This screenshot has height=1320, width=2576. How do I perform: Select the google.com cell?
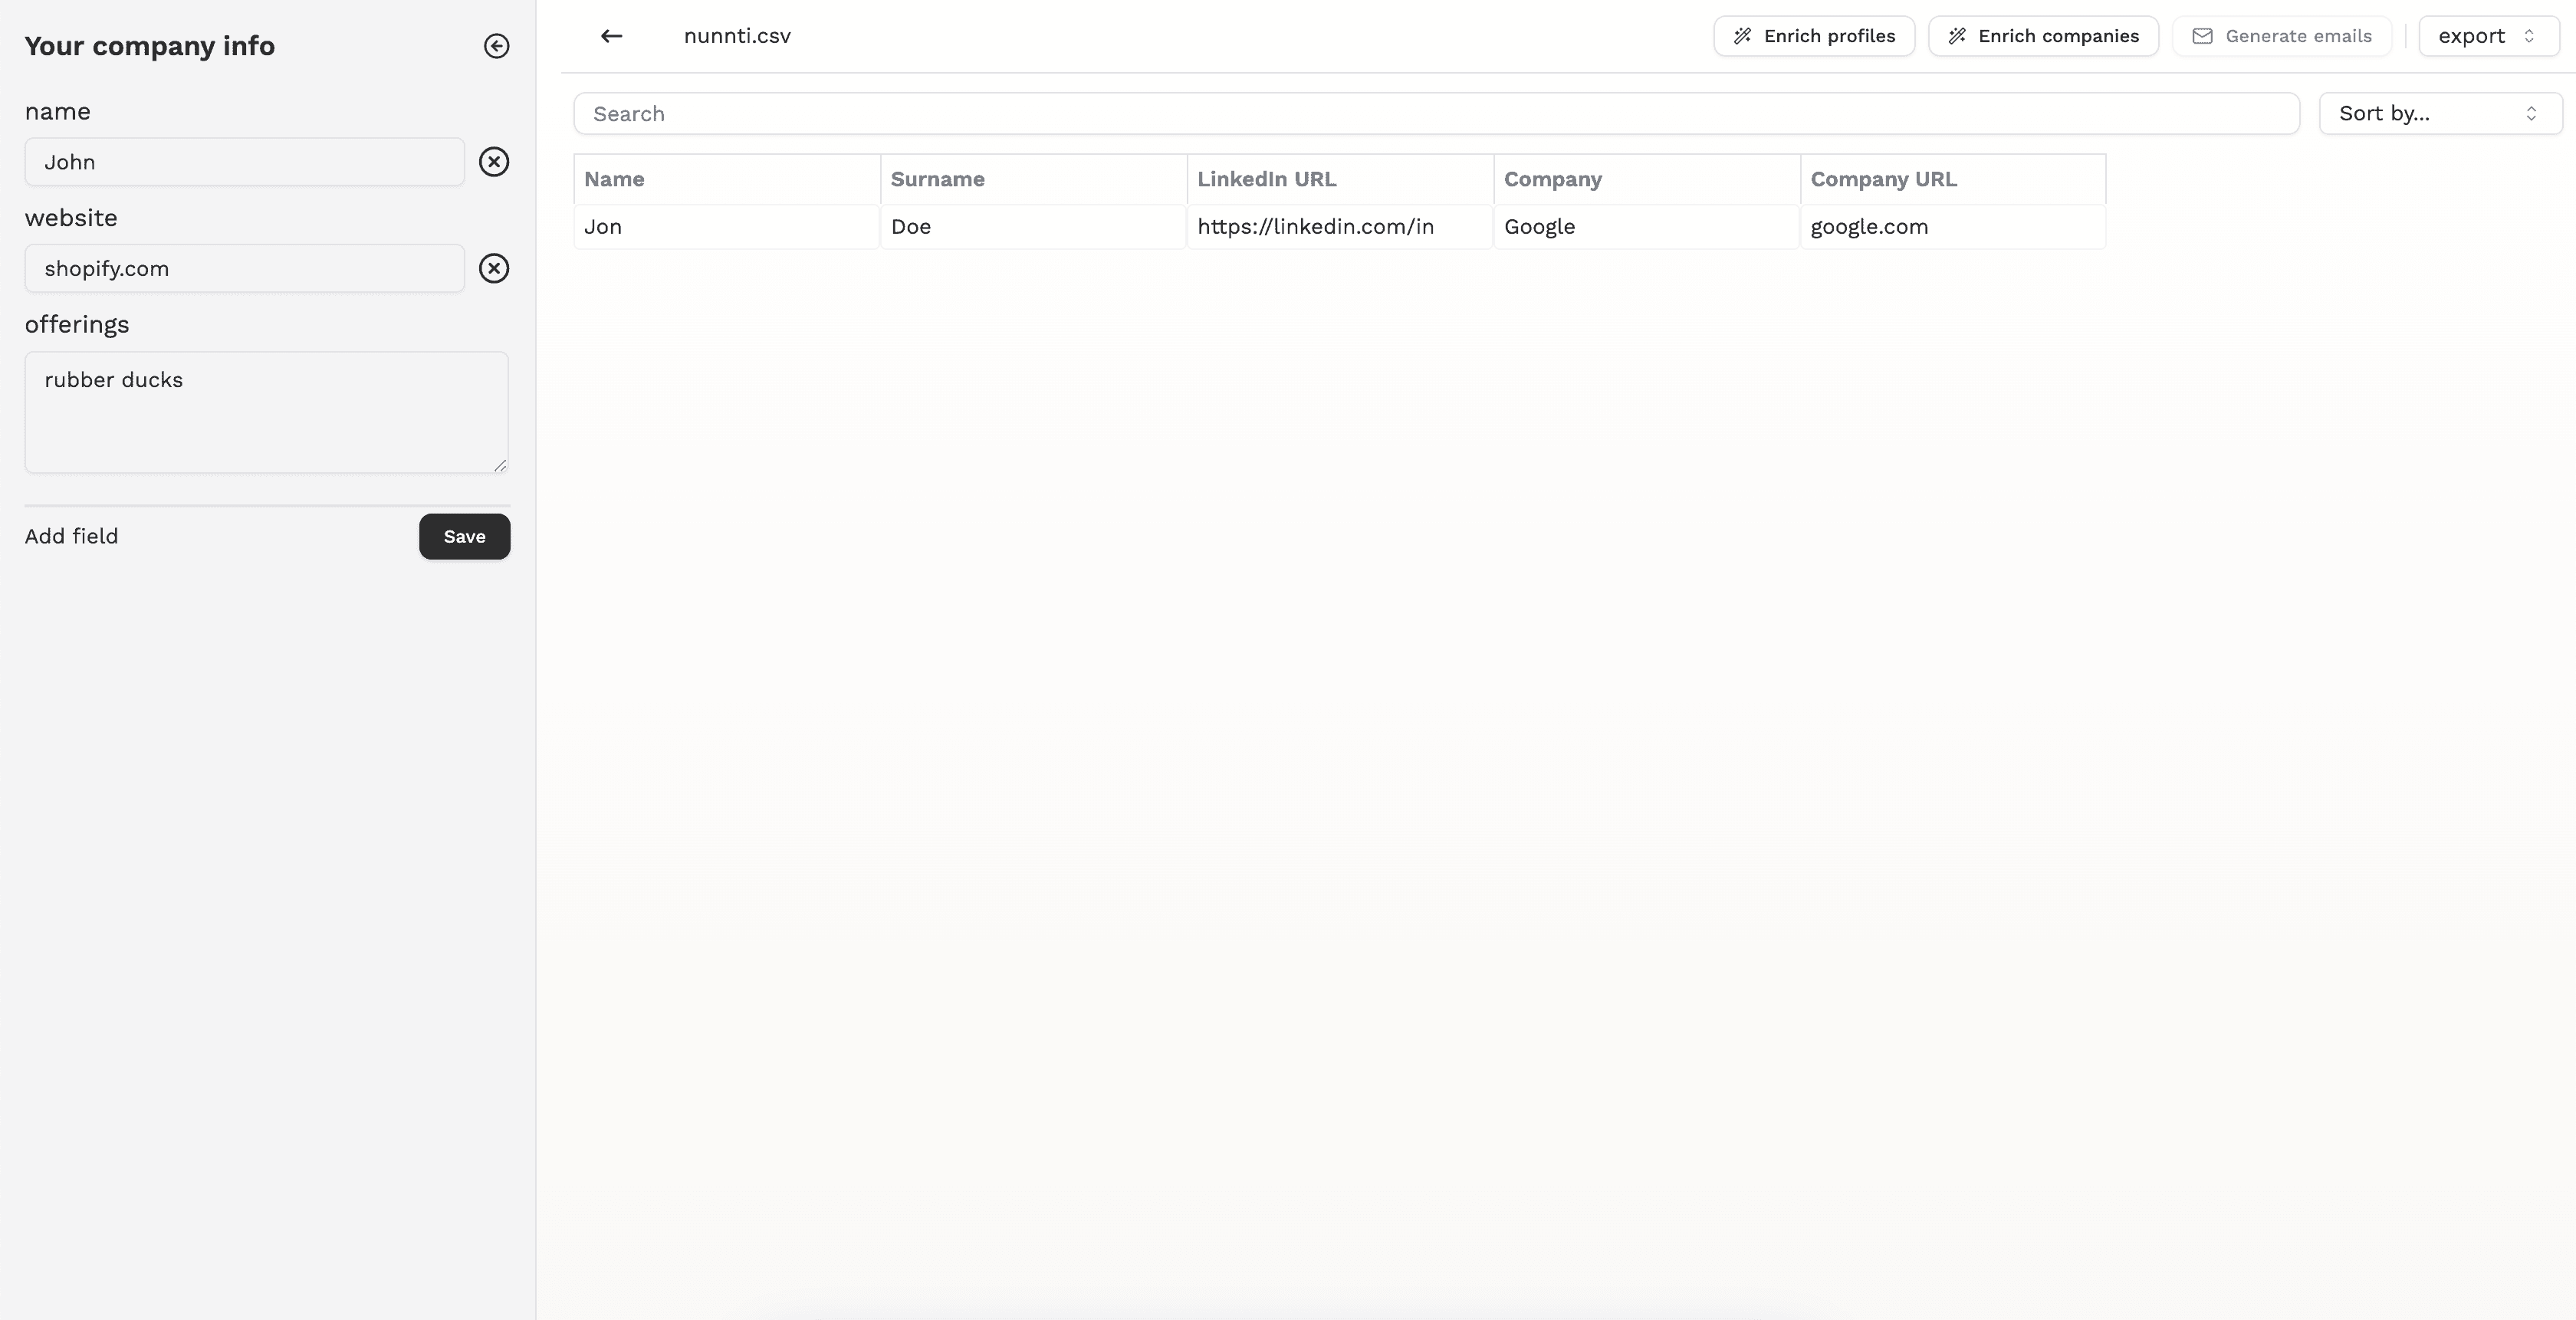pos(1953,227)
